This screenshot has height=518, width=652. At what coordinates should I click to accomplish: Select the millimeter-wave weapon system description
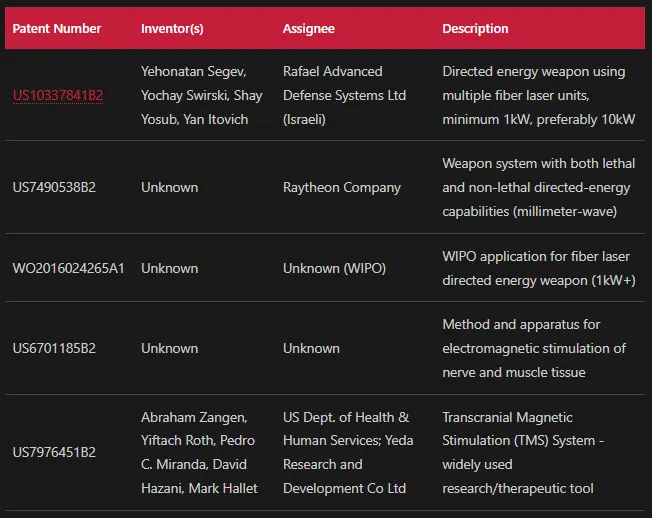538,187
